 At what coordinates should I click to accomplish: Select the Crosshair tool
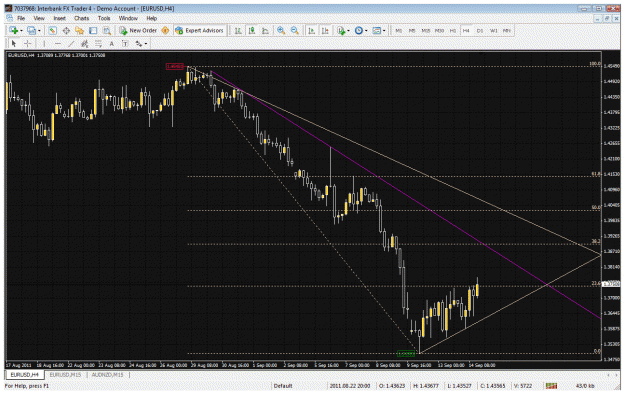click(27, 43)
